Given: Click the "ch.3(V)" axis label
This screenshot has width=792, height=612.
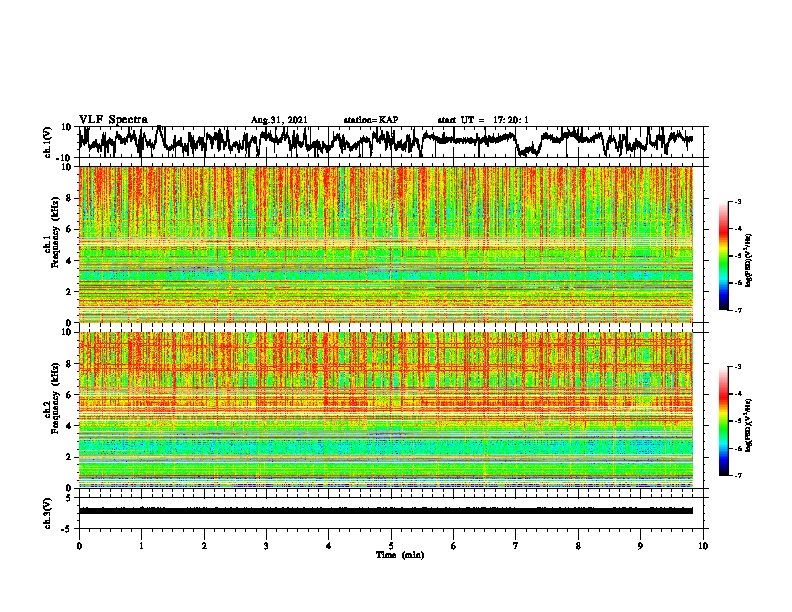Looking at the screenshot, I should [48, 513].
